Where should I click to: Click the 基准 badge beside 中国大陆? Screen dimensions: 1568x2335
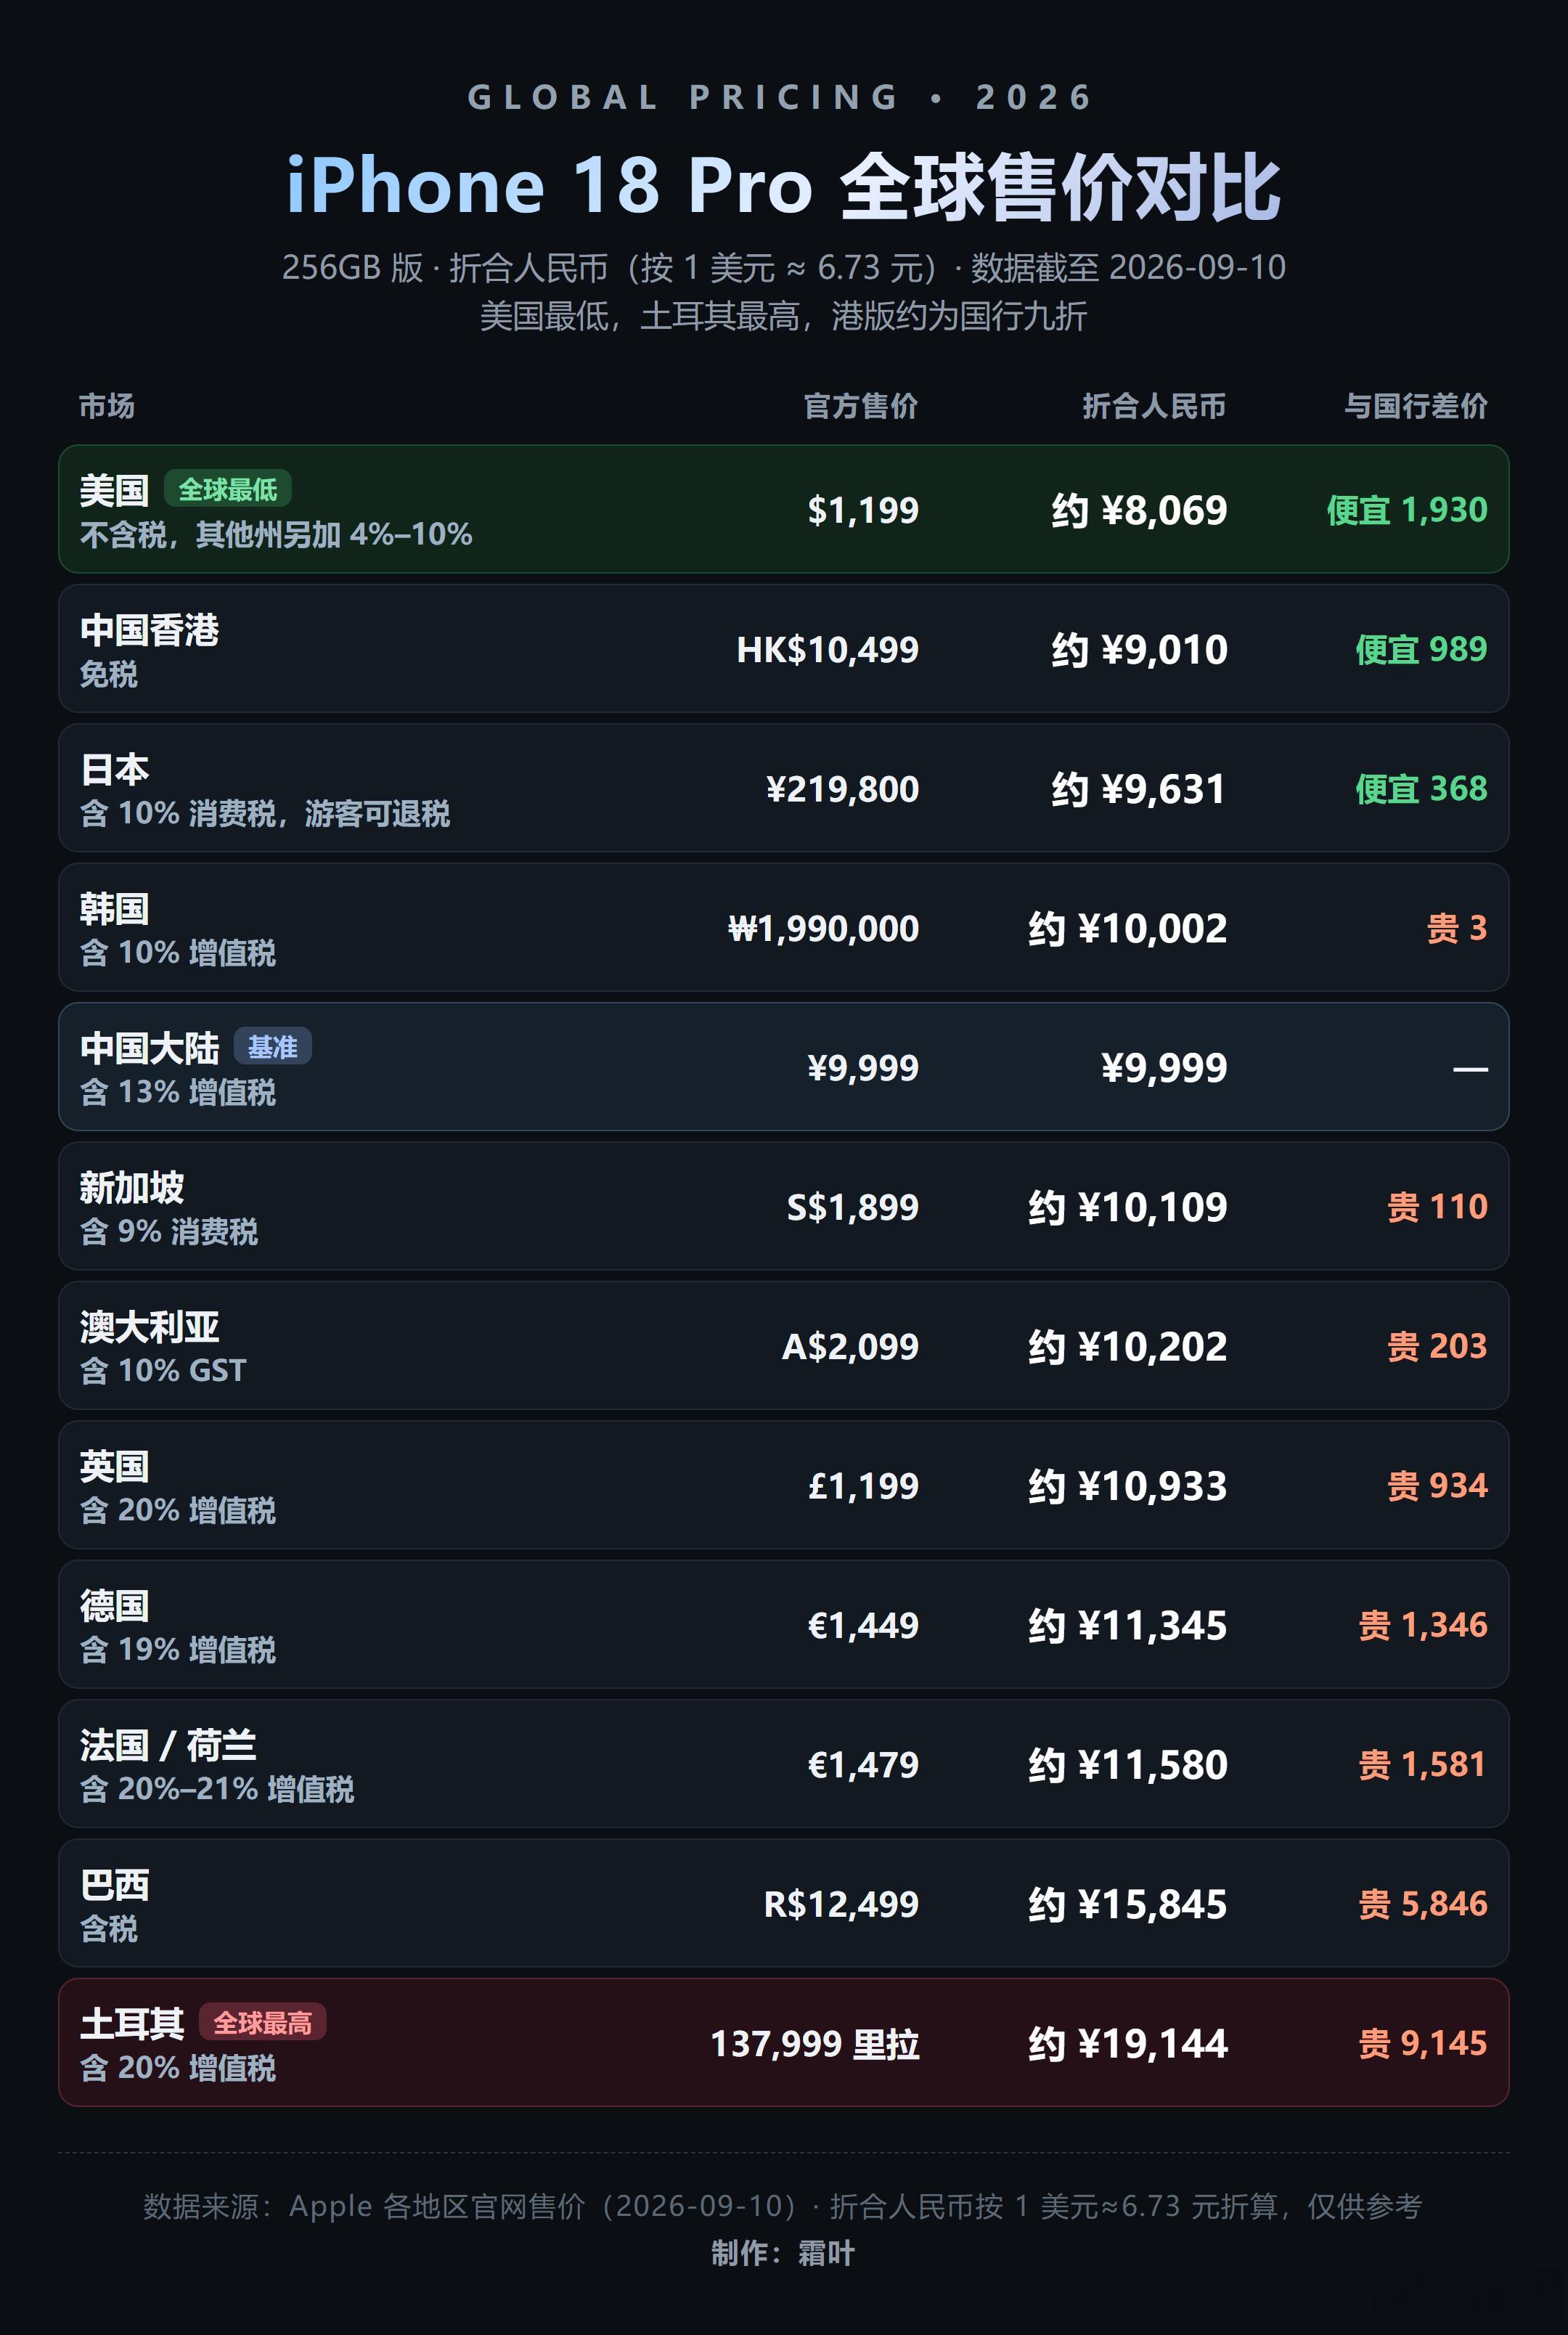273,1047
